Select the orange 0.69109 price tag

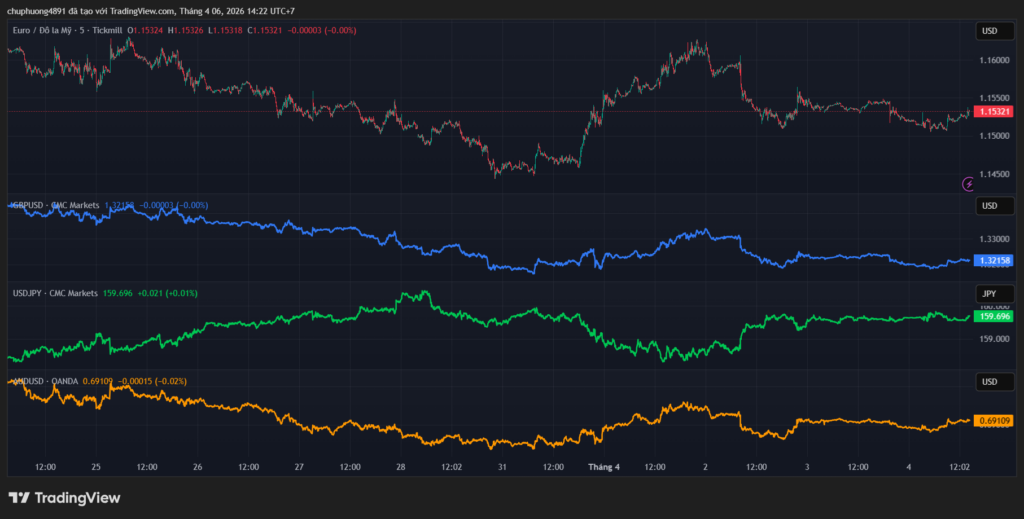click(994, 421)
